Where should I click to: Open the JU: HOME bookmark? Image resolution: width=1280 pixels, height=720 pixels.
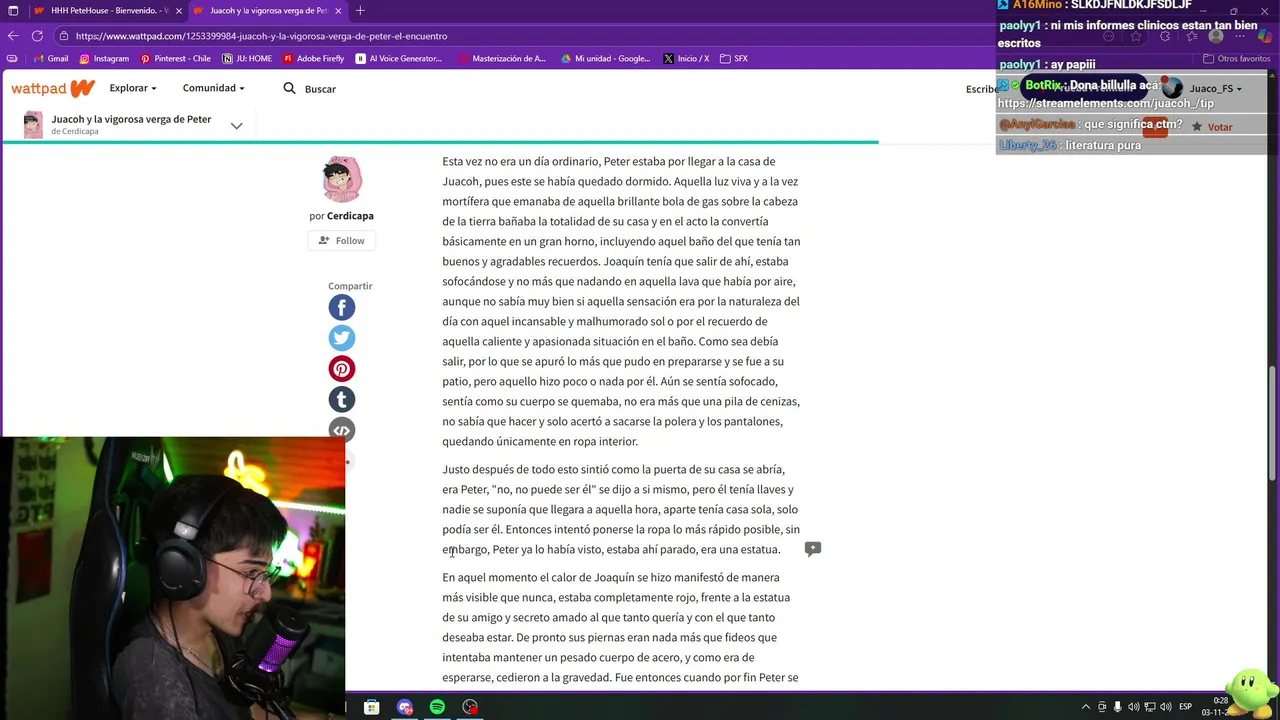247,58
